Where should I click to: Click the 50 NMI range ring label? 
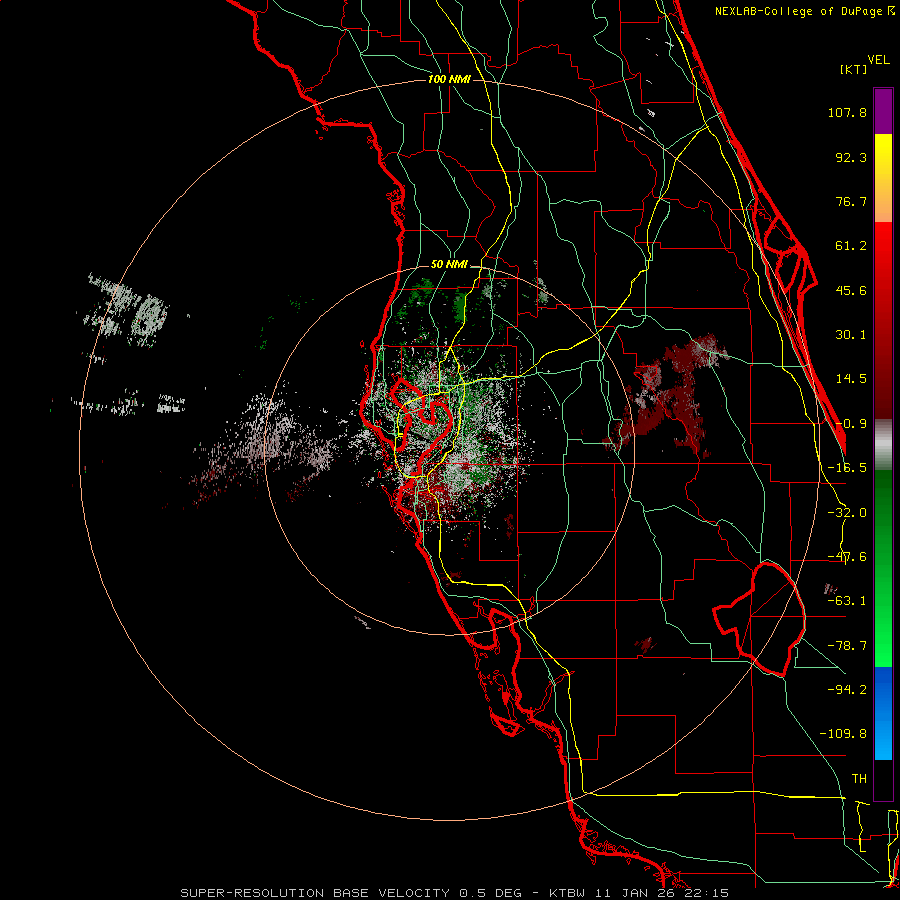(449, 264)
